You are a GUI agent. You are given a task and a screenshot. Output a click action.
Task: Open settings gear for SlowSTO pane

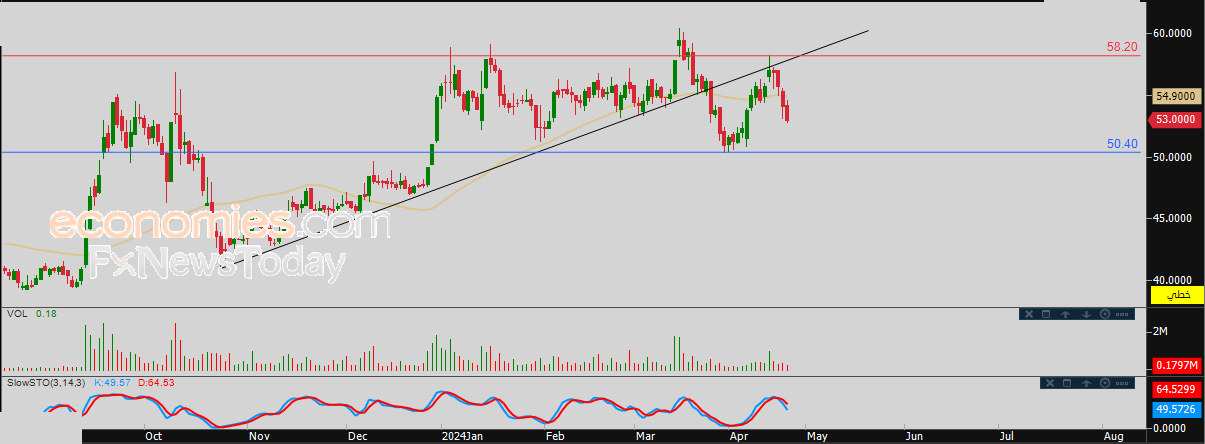click(1105, 383)
